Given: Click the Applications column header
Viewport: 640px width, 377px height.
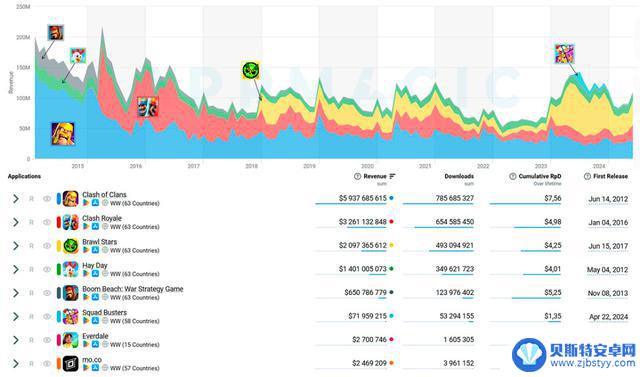Looking at the screenshot, I should (24, 176).
